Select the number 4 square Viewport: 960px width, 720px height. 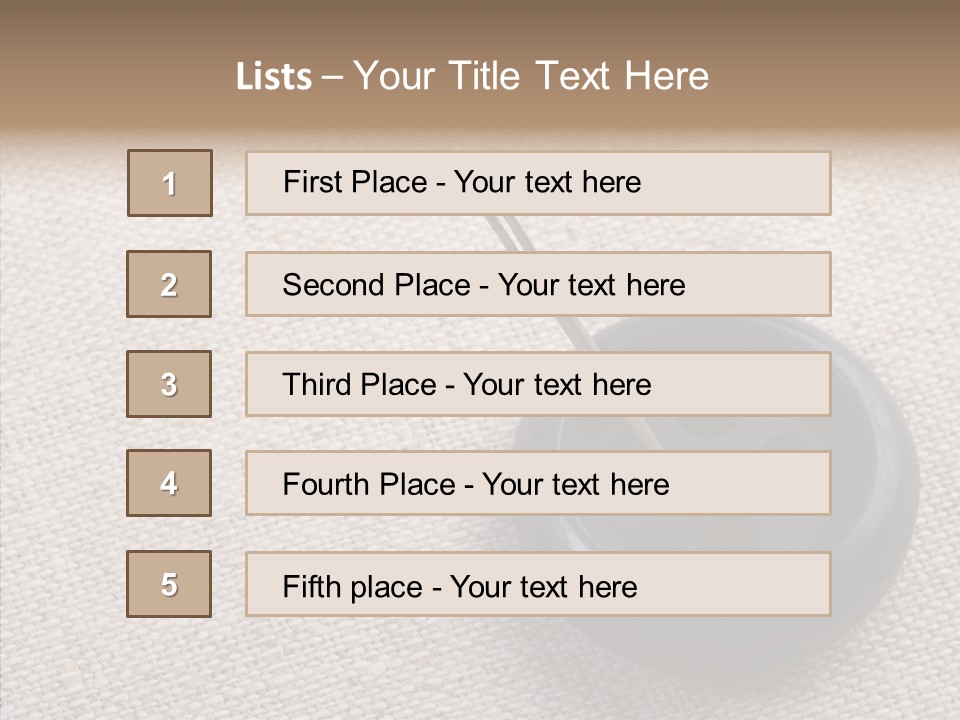click(169, 483)
